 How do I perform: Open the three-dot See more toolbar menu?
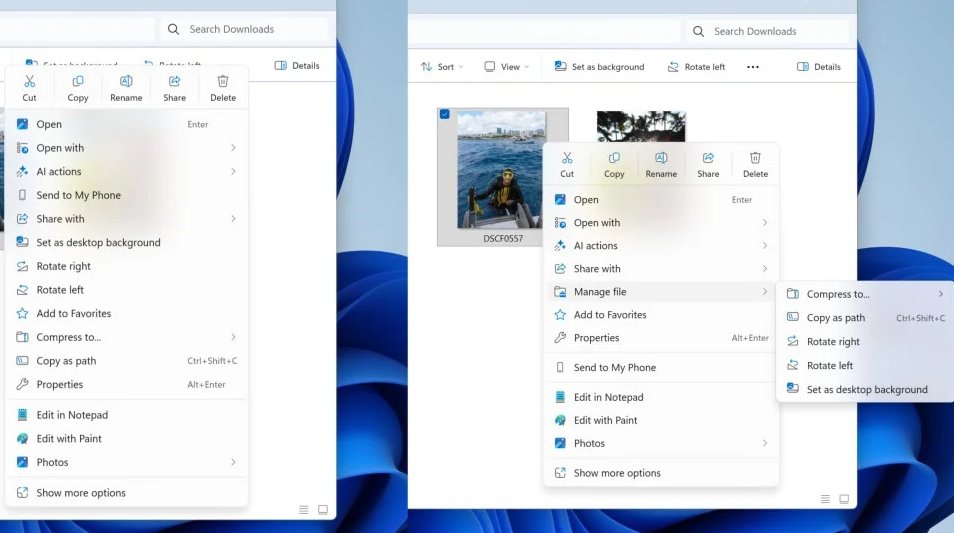pyautogui.click(x=753, y=67)
